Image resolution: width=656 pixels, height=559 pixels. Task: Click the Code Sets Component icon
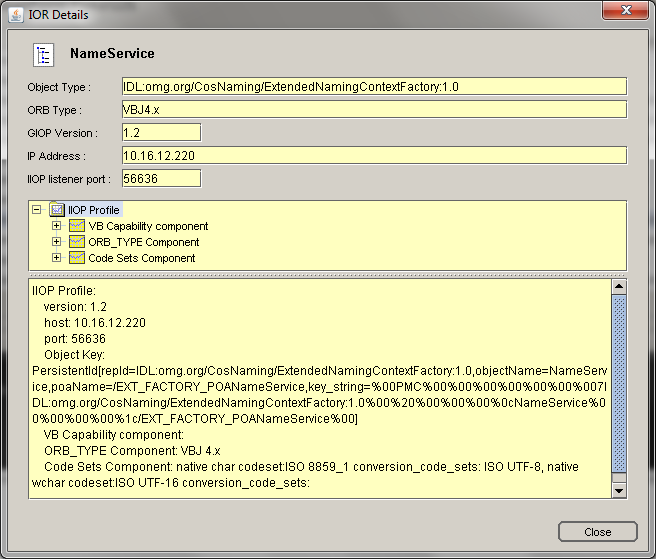77,257
